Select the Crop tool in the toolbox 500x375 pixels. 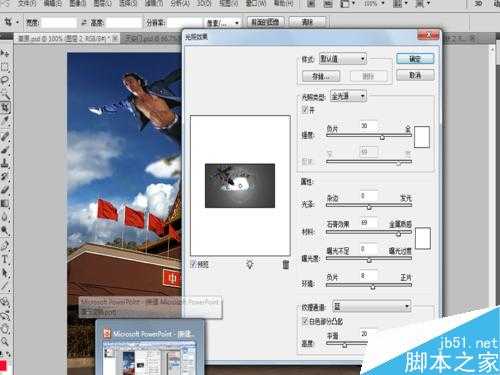coord(5,107)
